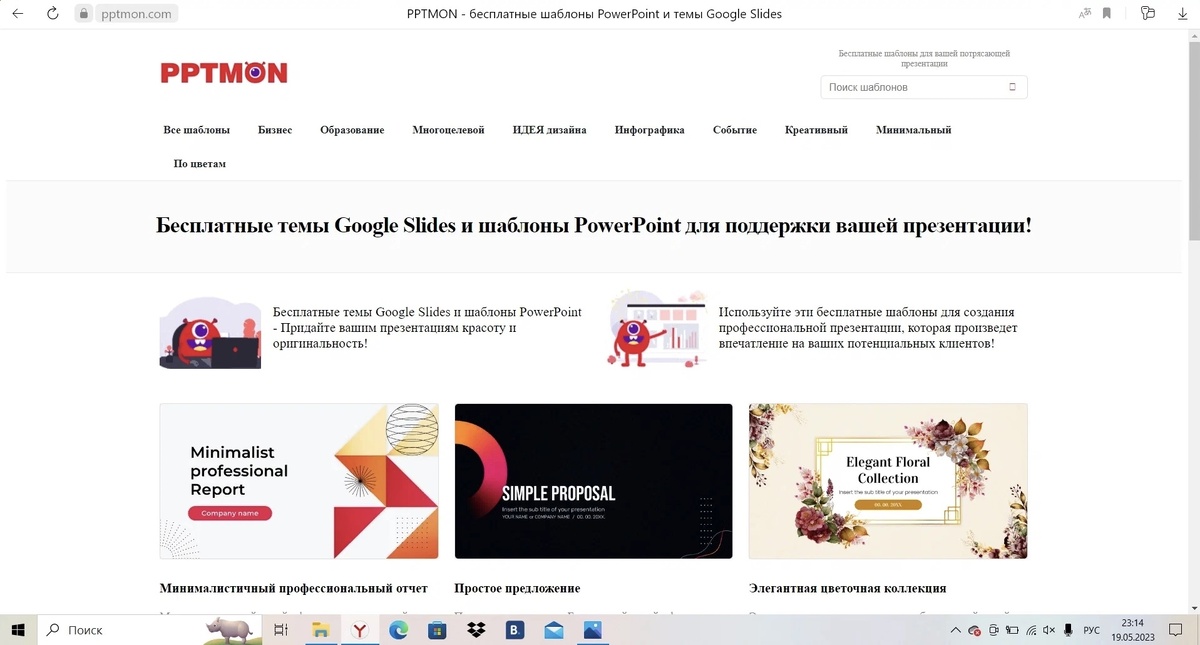Image resolution: width=1200 pixels, height=645 pixels.
Task: Open Task View in the taskbar
Action: [281, 630]
